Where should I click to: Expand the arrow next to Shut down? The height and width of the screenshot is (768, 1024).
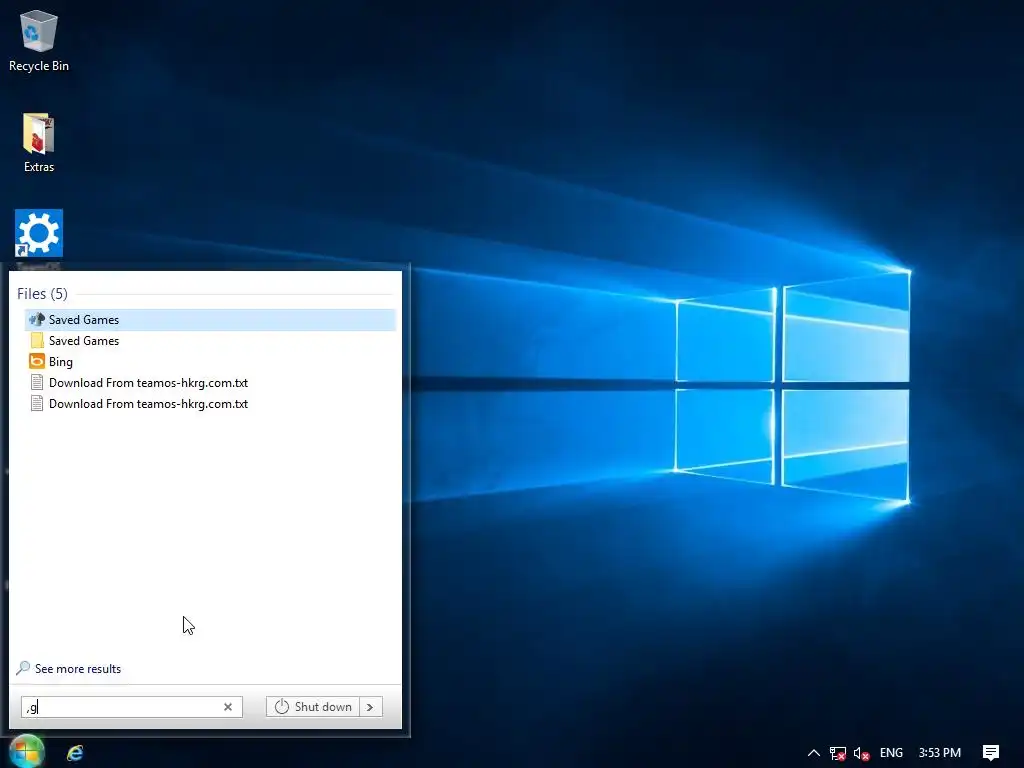pyautogui.click(x=370, y=707)
